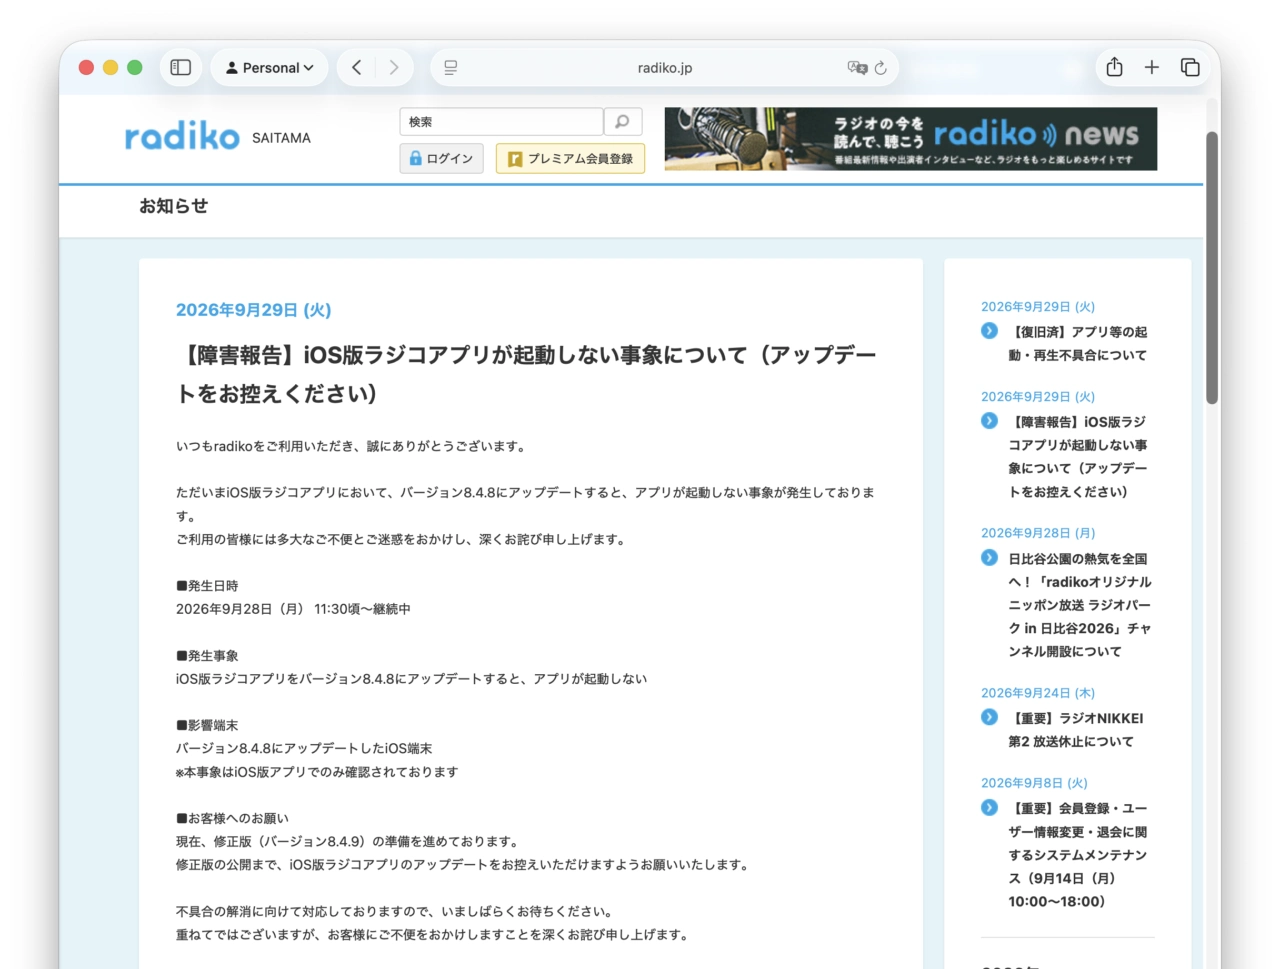
Task: Click arrow icon beside 会員登録 maintenance notice
Action: pyautogui.click(x=989, y=807)
